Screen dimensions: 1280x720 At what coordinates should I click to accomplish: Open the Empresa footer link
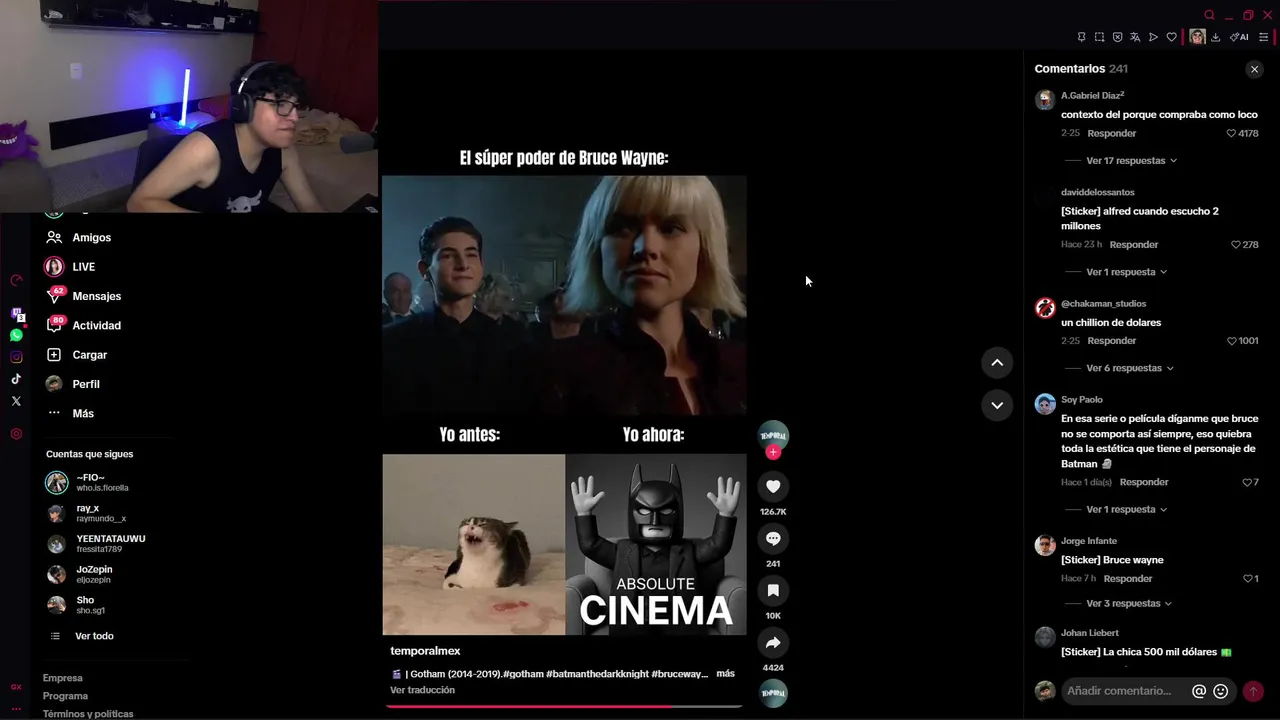pos(62,678)
